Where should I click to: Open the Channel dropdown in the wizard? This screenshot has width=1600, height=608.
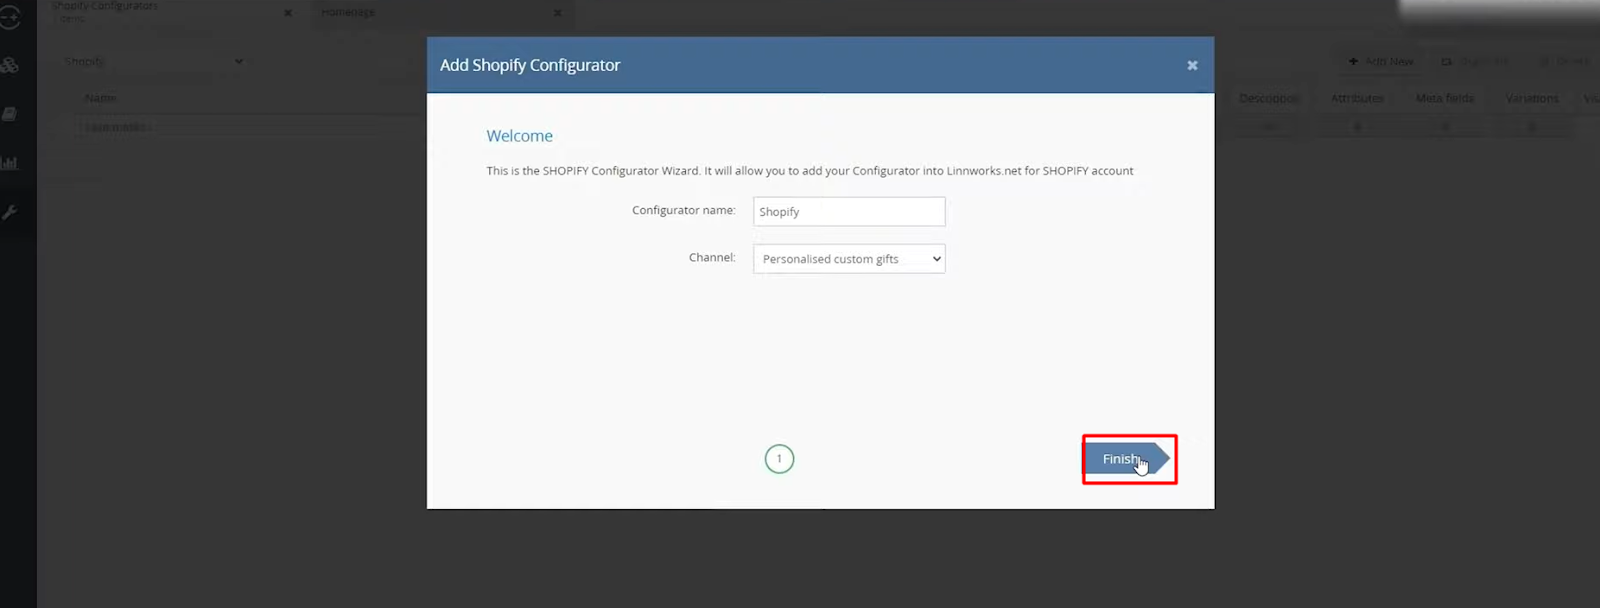849,259
